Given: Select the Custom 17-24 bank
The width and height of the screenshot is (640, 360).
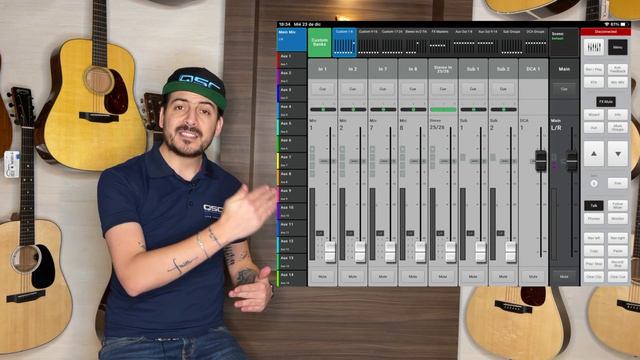Looking at the screenshot, I should click(392, 43).
